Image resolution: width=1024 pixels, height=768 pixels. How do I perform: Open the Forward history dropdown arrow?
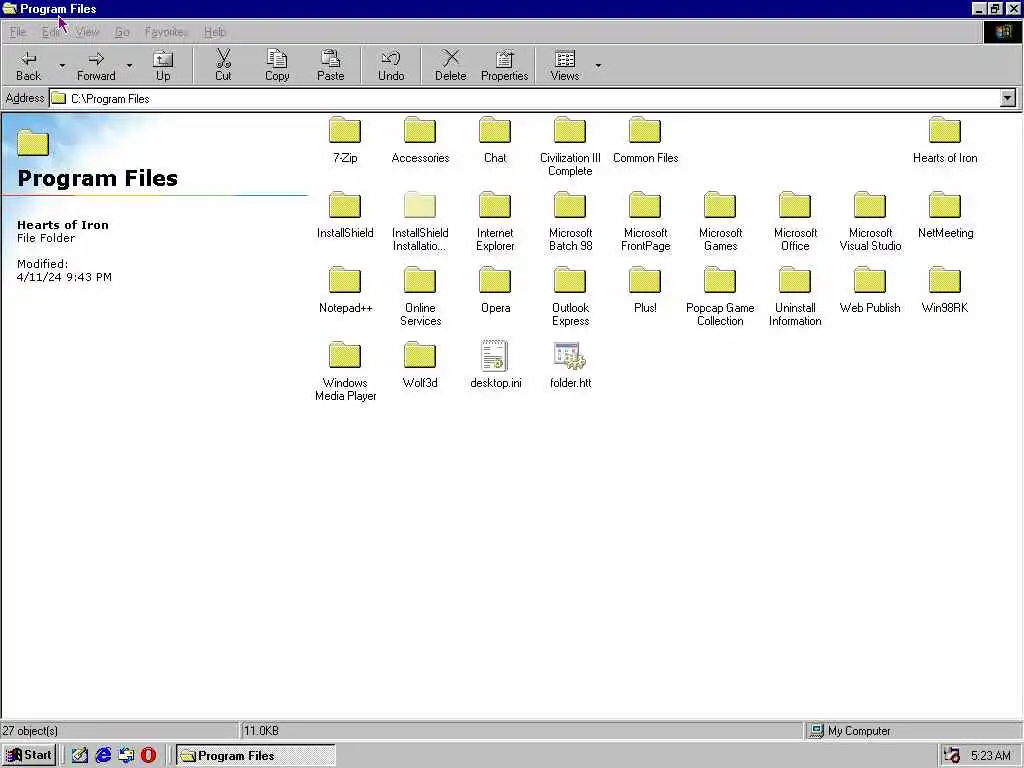coord(129,65)
